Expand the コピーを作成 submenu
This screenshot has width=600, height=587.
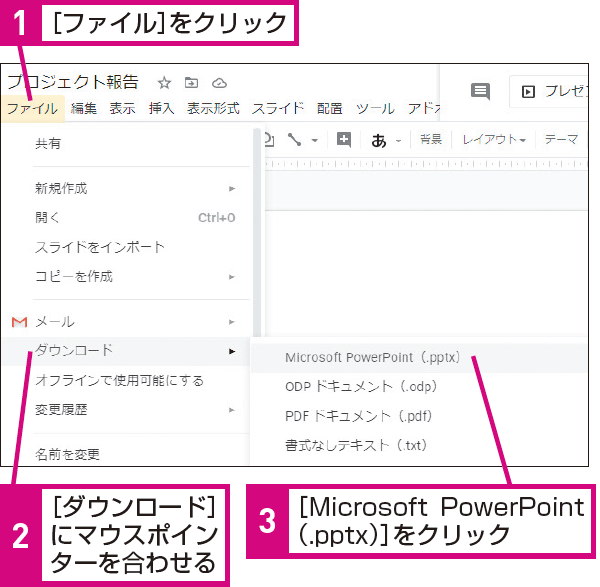126,276
